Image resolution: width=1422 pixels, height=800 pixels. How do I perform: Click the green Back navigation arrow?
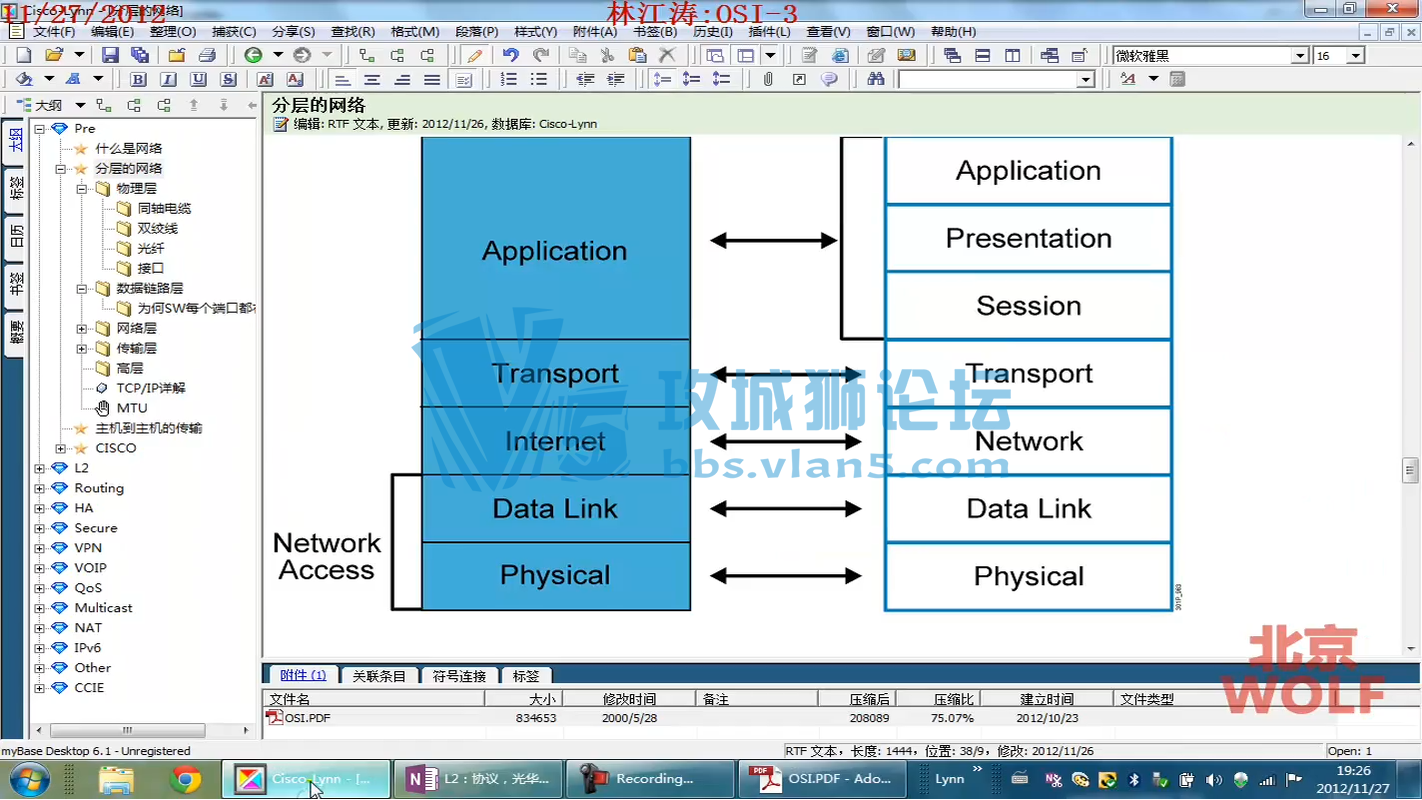[253, 56]
